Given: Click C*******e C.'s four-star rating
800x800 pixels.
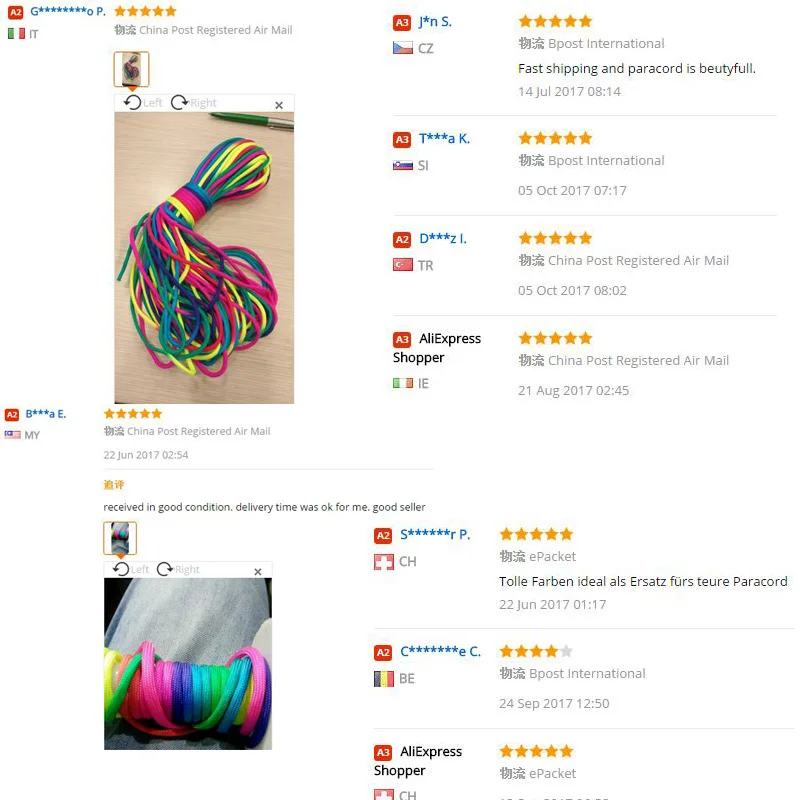Looking at the screenshot, I should 536,651.
